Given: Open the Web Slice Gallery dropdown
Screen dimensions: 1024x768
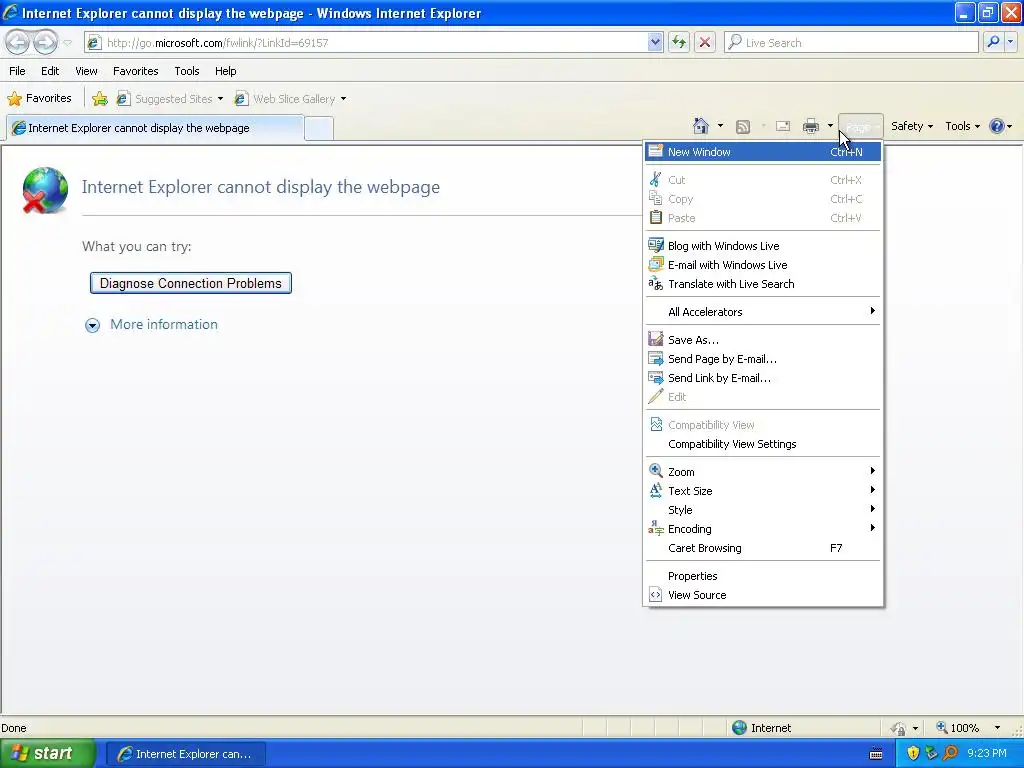Looking at the screenshot, I should click(x=344, y=99).
